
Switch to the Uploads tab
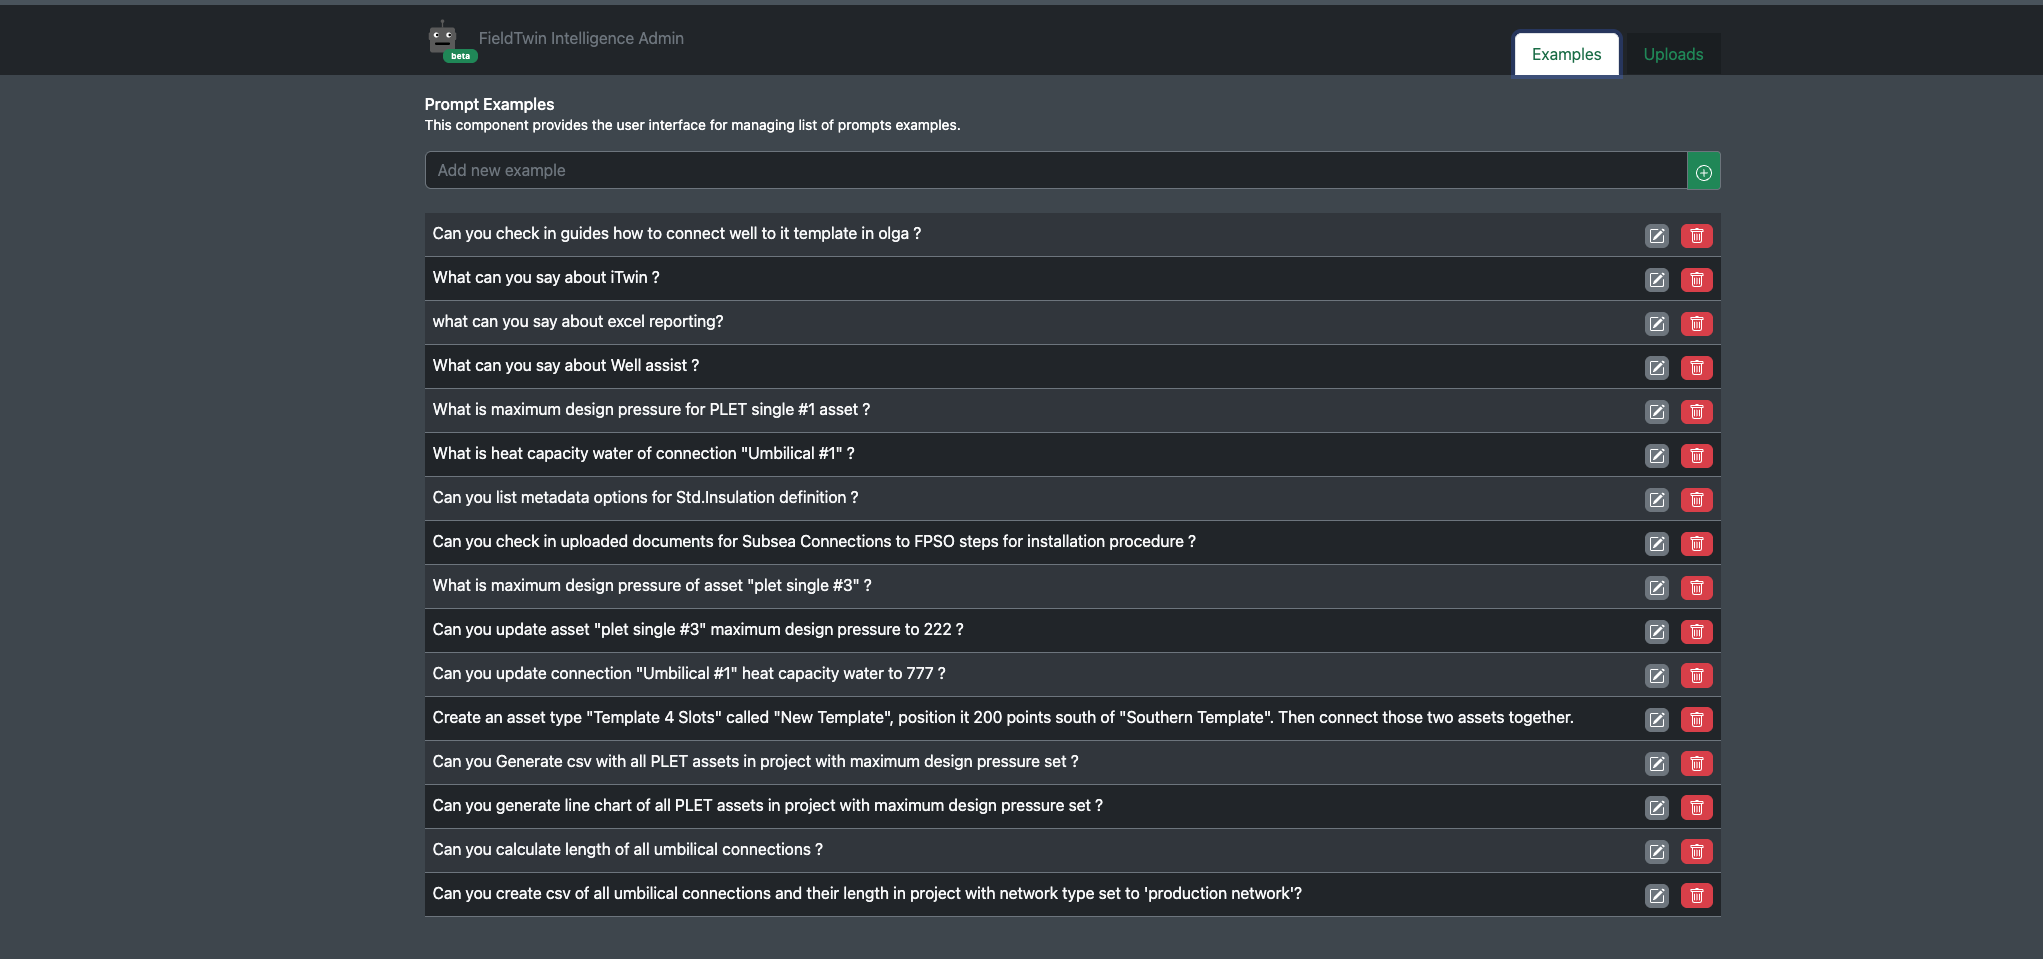(1672, 54)
